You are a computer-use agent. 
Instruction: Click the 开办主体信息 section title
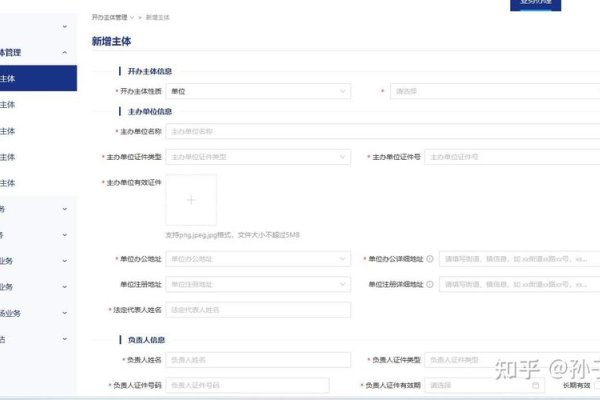point(150,71)
